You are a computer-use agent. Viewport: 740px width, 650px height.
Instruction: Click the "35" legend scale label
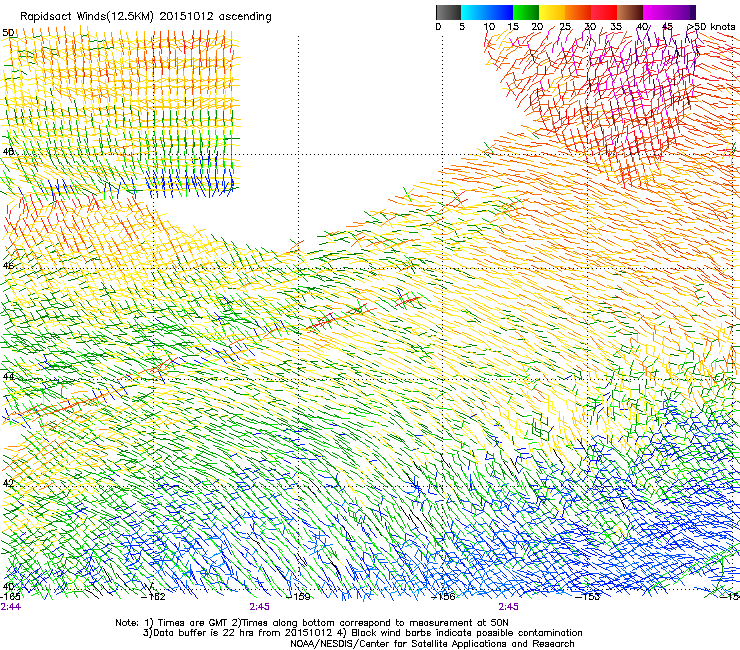616,26
